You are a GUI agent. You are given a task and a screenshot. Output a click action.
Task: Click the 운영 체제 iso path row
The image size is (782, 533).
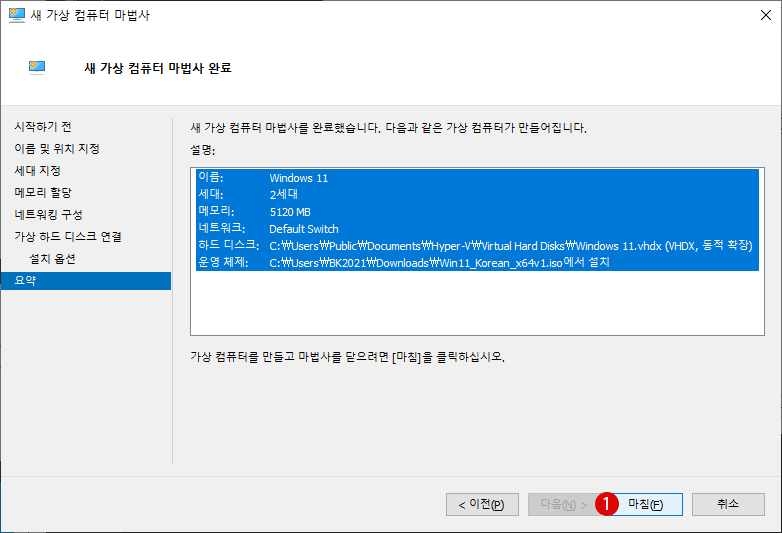pos(477,262)
